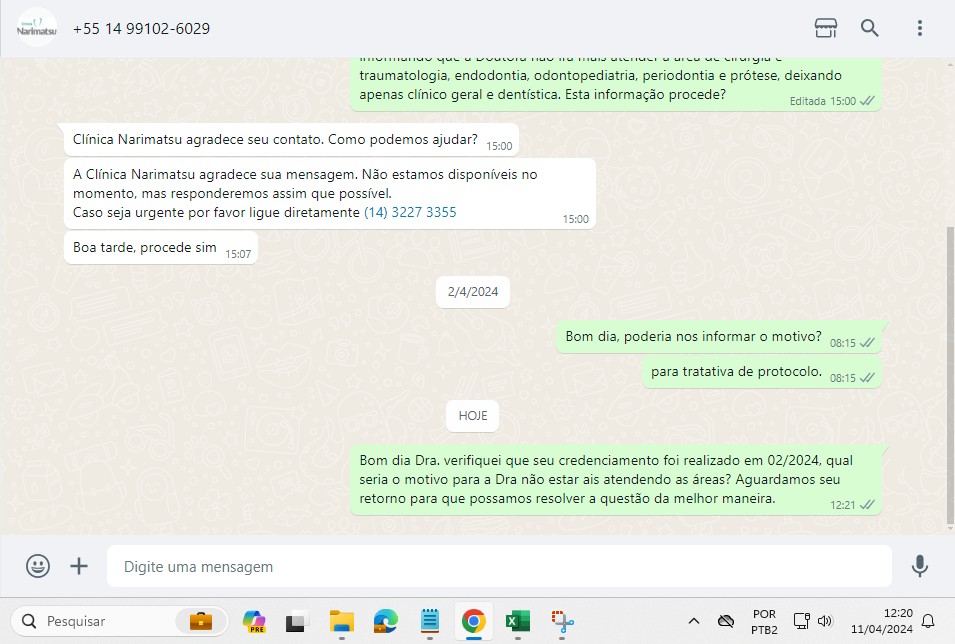Open Snipping Tool from taskbar
The image size is (955, 644).
(x=562, y=621)
